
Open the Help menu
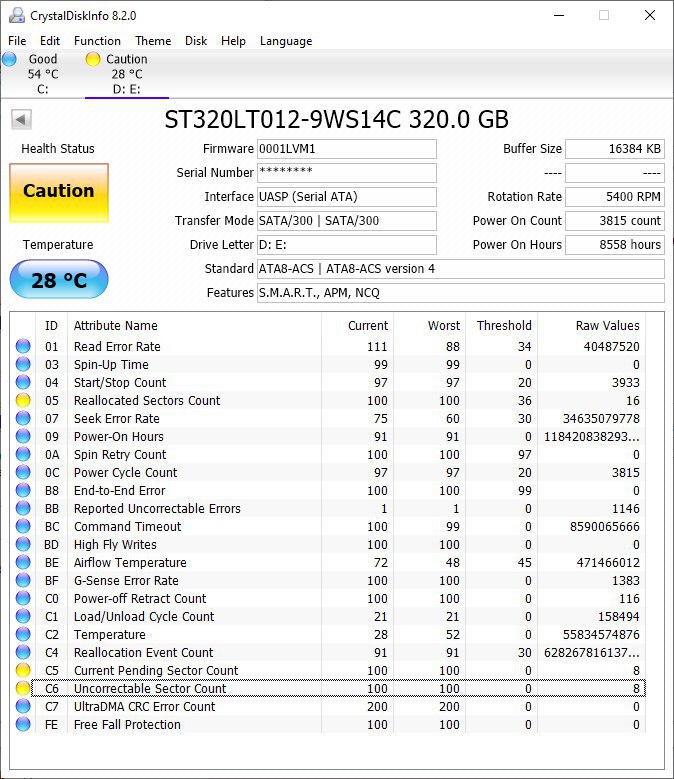pos(233,41)
